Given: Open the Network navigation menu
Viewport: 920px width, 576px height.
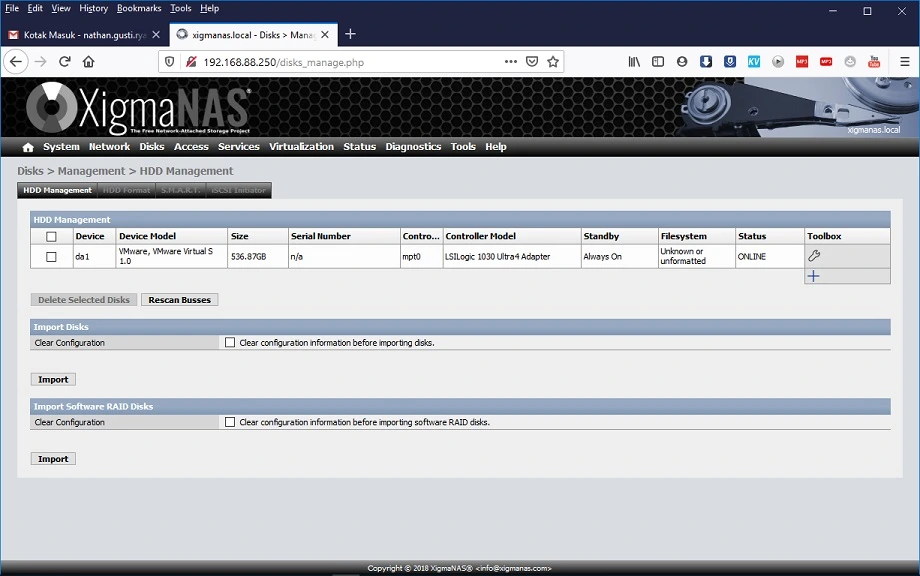Looking at the screenshot, I should tap(109, 147).
